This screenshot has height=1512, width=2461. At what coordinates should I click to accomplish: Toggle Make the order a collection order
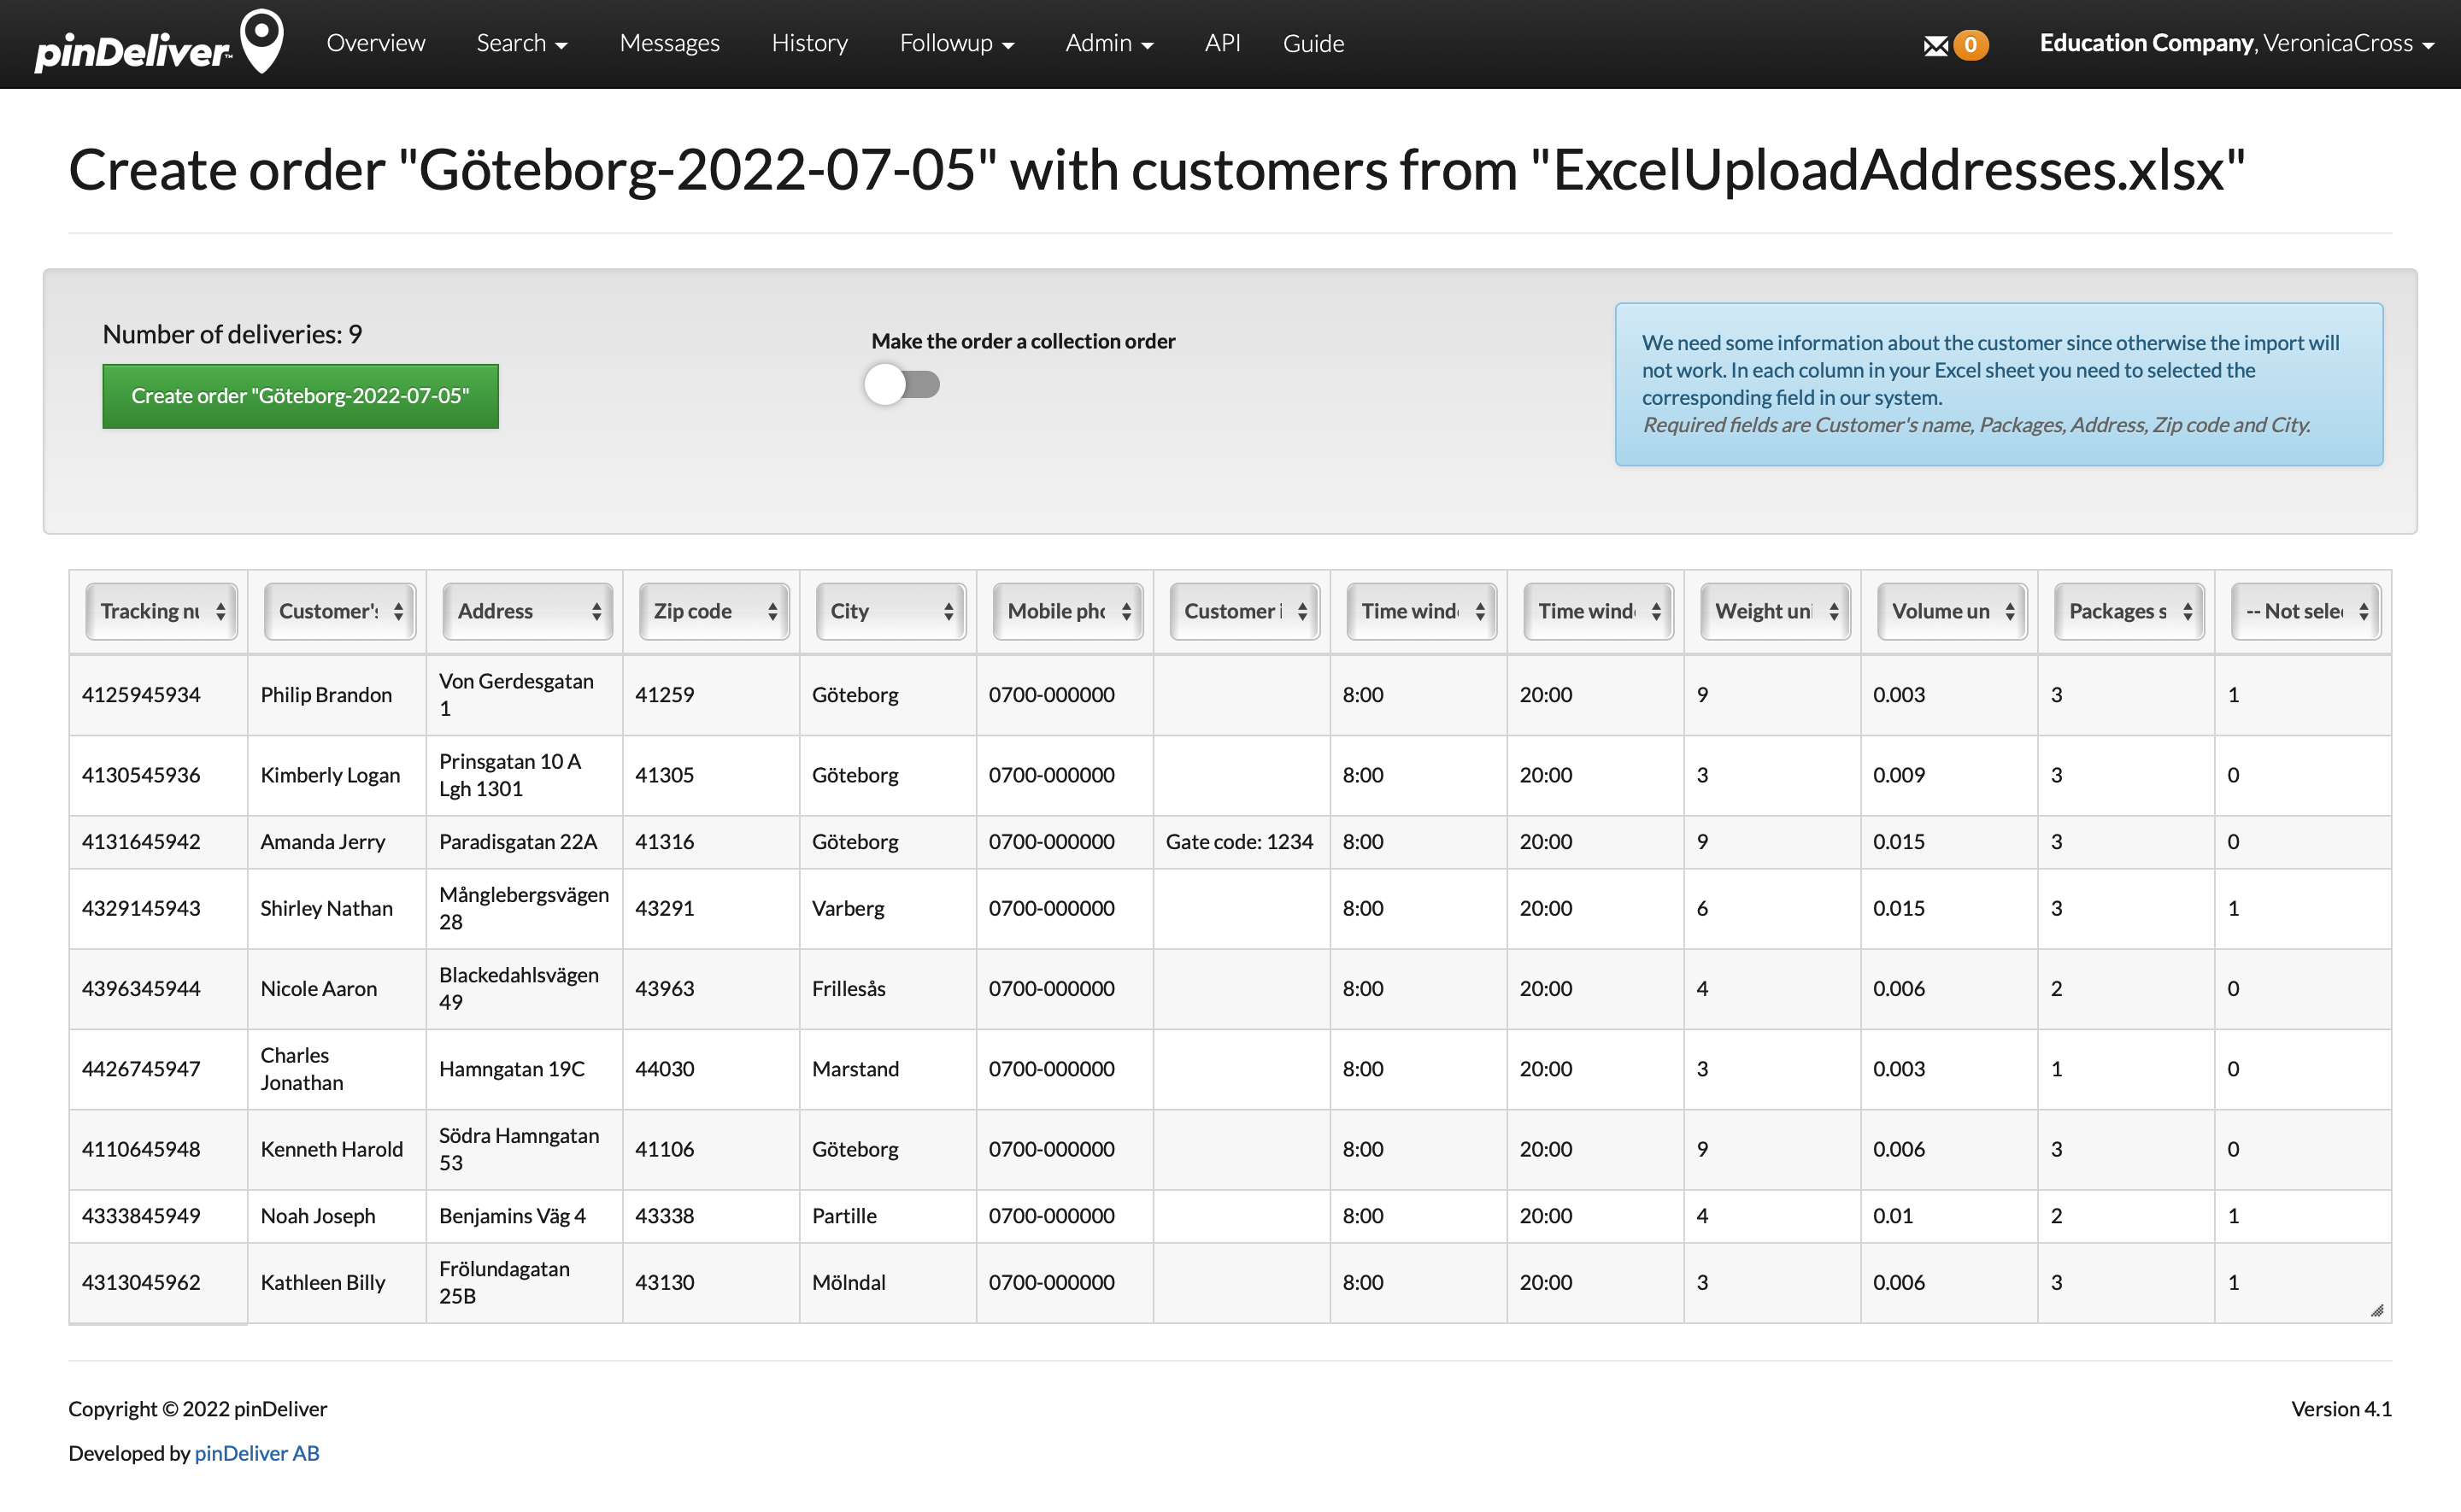pyautogui.click(x=905, y=385)
